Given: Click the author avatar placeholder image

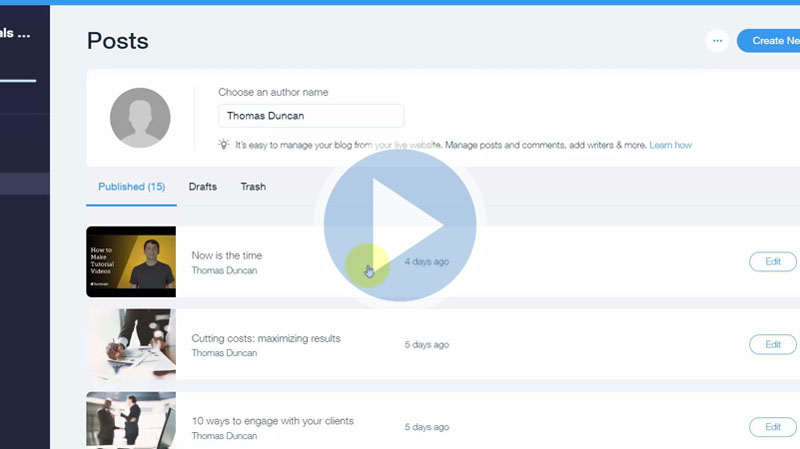Looking at the screenshot, I should pos(140,118).
